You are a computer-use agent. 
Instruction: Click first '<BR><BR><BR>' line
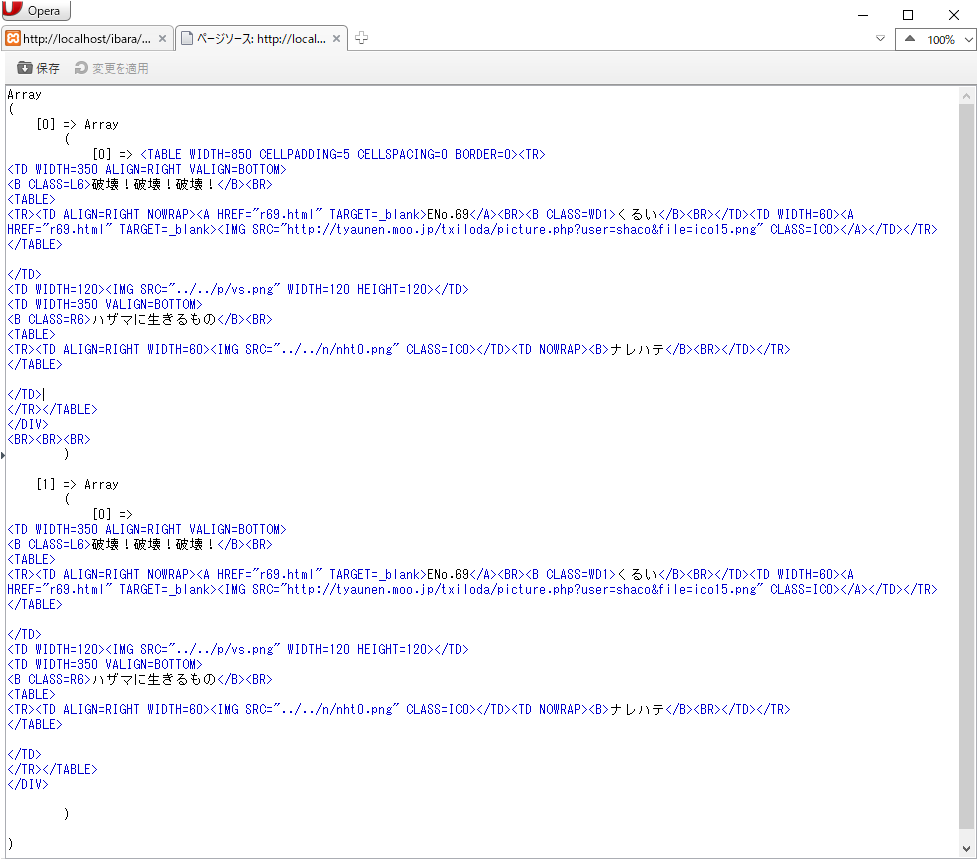(x=49, y=440)
